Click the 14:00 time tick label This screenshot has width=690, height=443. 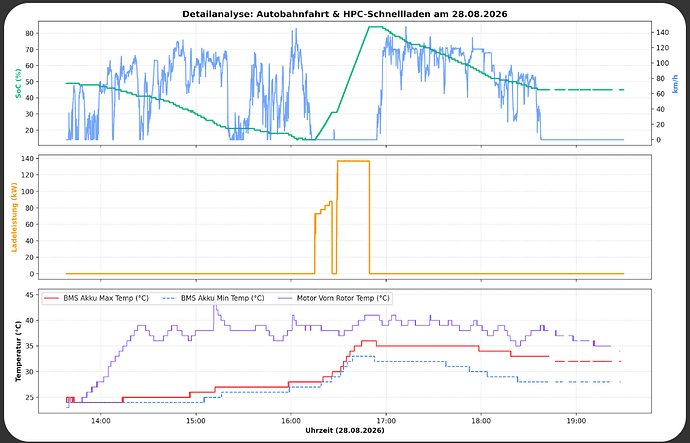point(100,421)
